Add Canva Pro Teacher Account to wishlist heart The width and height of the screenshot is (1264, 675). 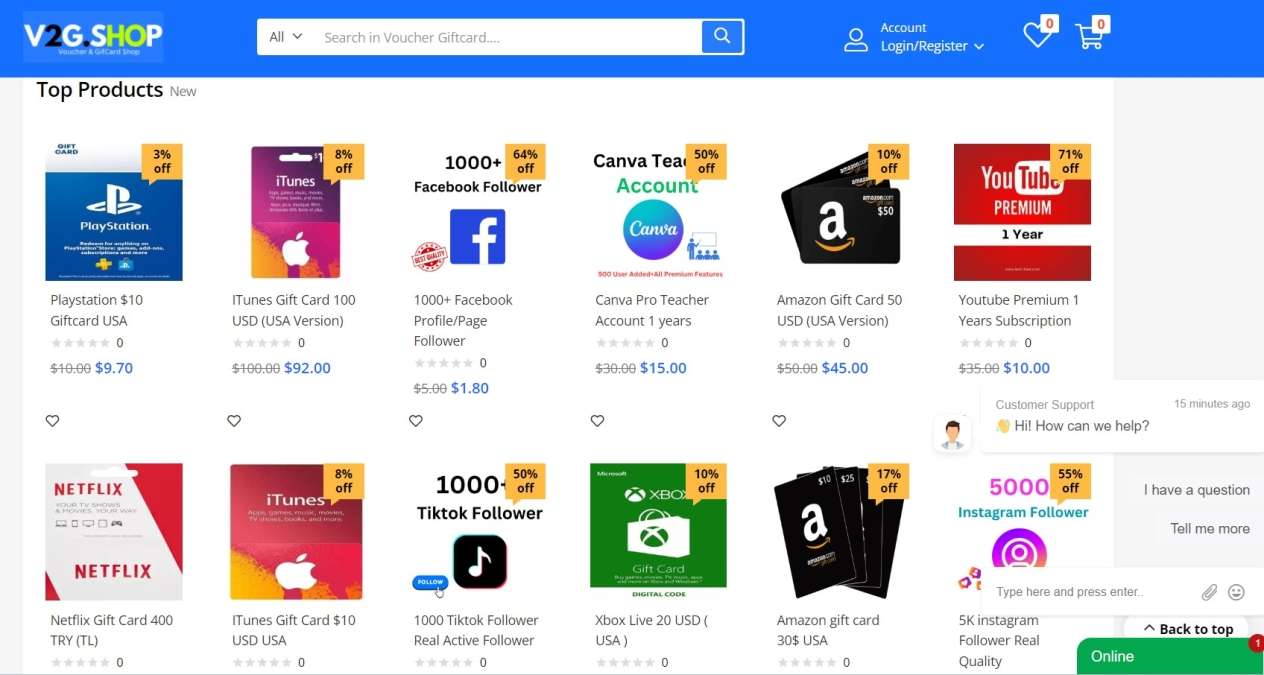pyautogui.click(x=597, y=421)
